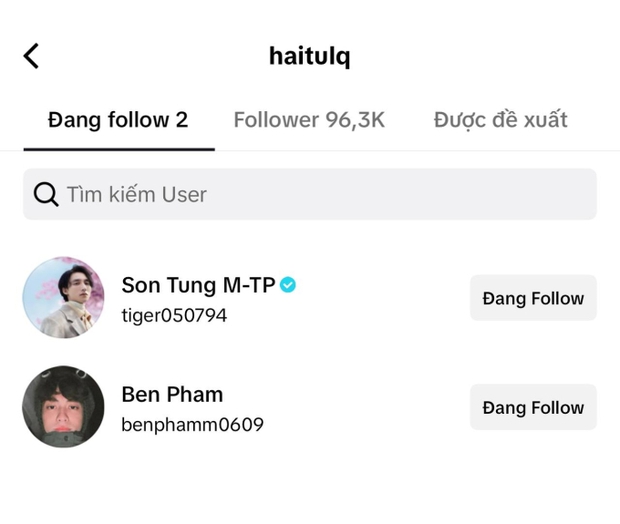Select the tiger050794 username
This screenshot has height=524, width=620.
click(x=174, y=316)
